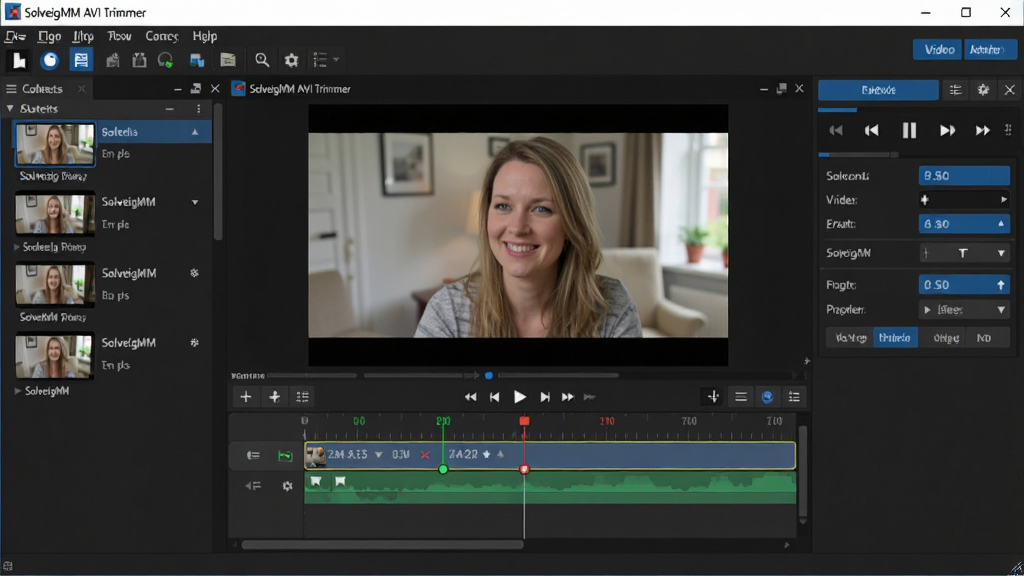Click the first flag marker on audio track
Viewport: 1024px width, 576px height.
(316, 481)
